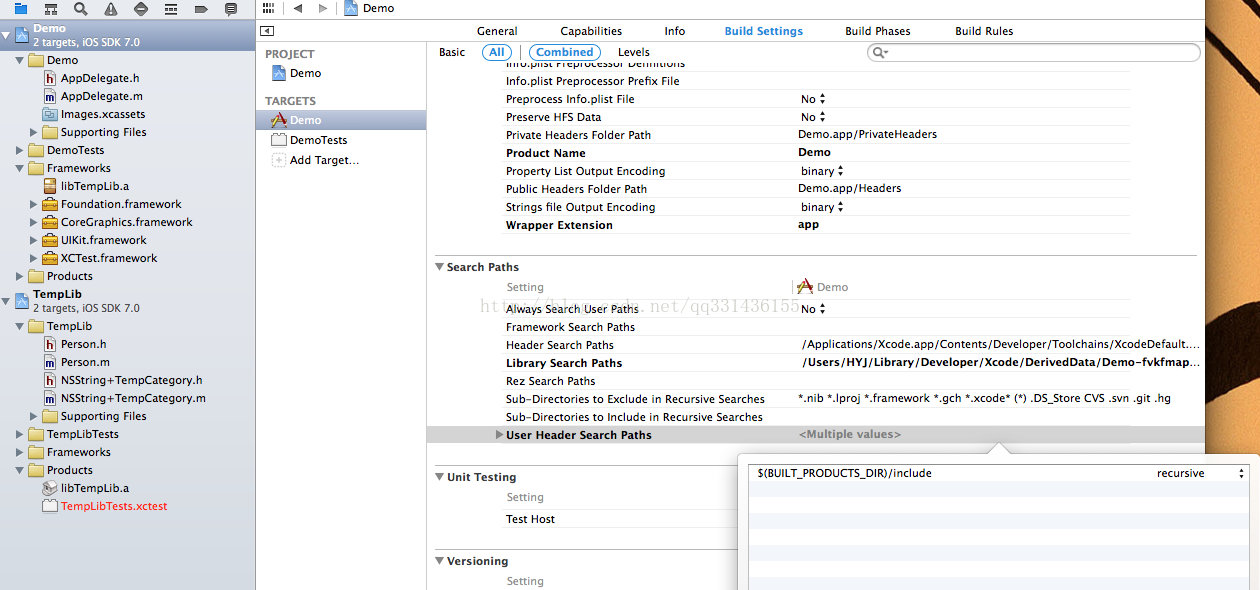This screenshot has height=590, width=1260.
Task: Expand the DemoTests group
Action: [x=20, y=150]
